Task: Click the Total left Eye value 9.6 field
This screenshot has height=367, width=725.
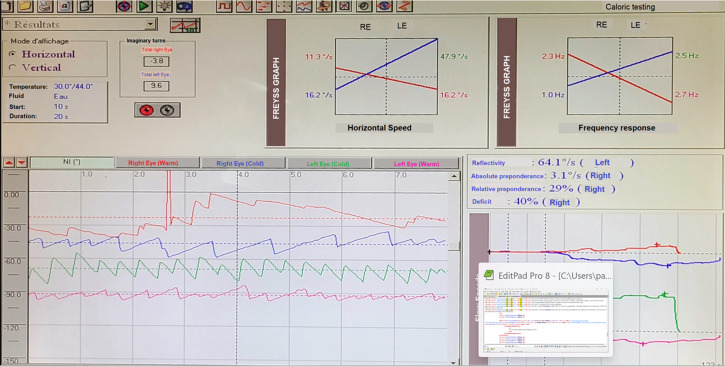Action: [x=156, y=86]
